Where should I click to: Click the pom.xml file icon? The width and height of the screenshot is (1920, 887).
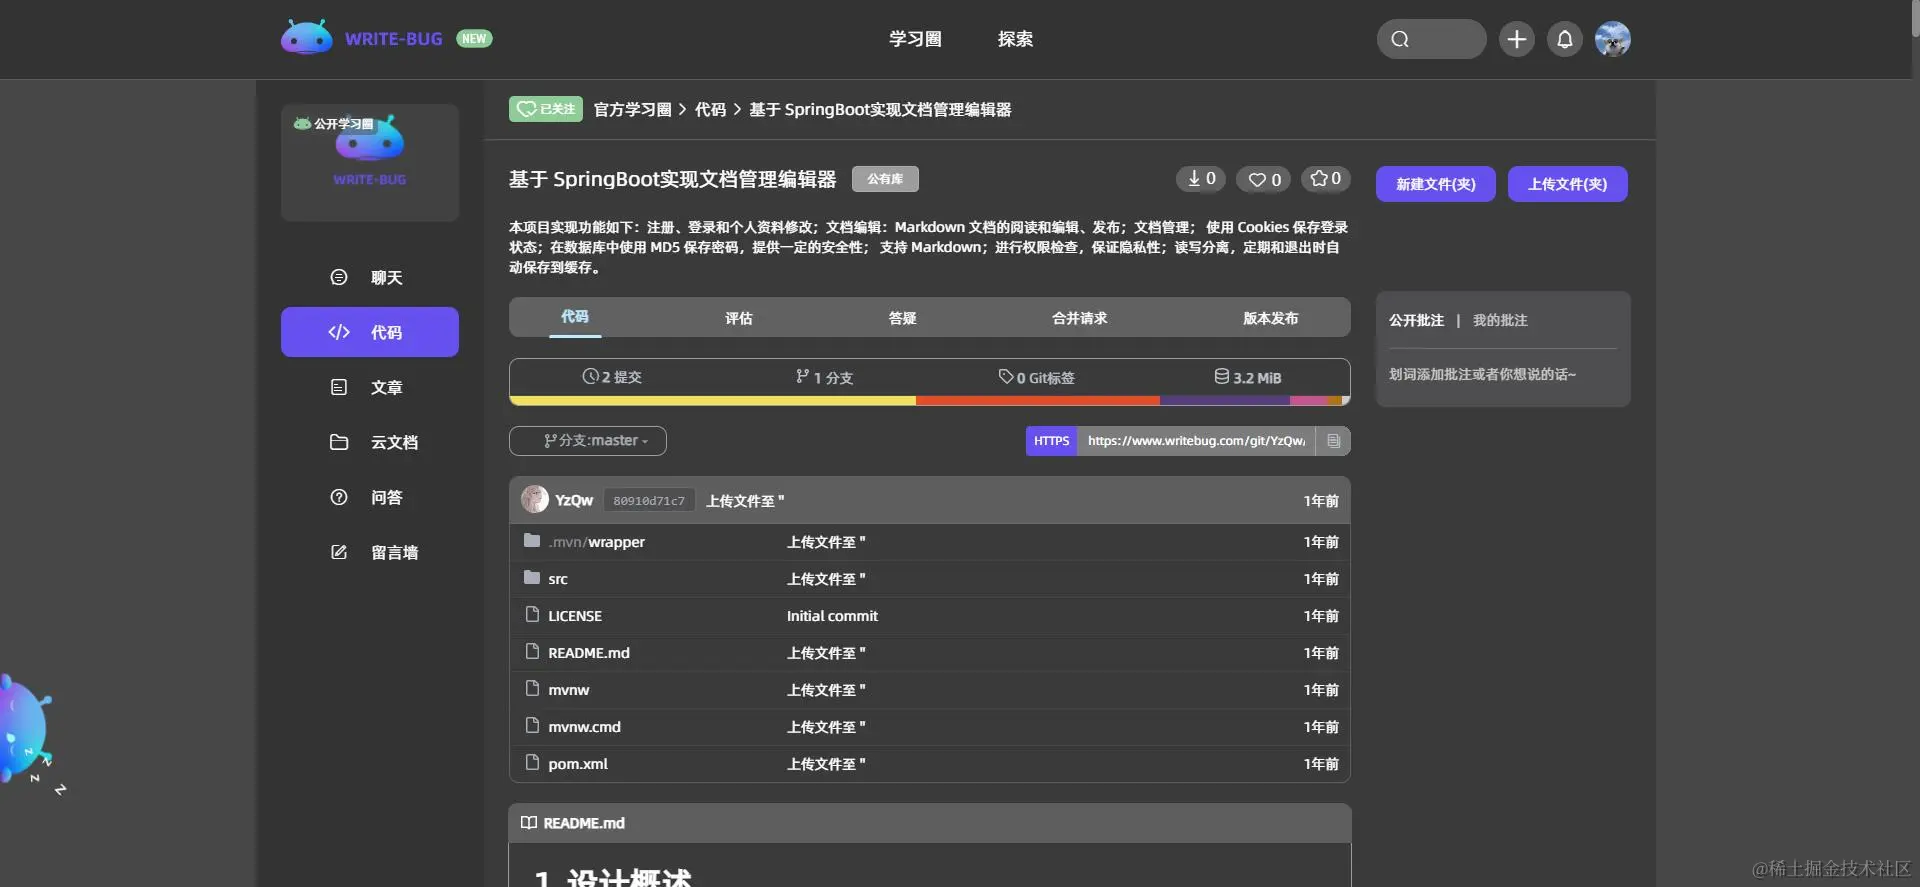[532, 763]
